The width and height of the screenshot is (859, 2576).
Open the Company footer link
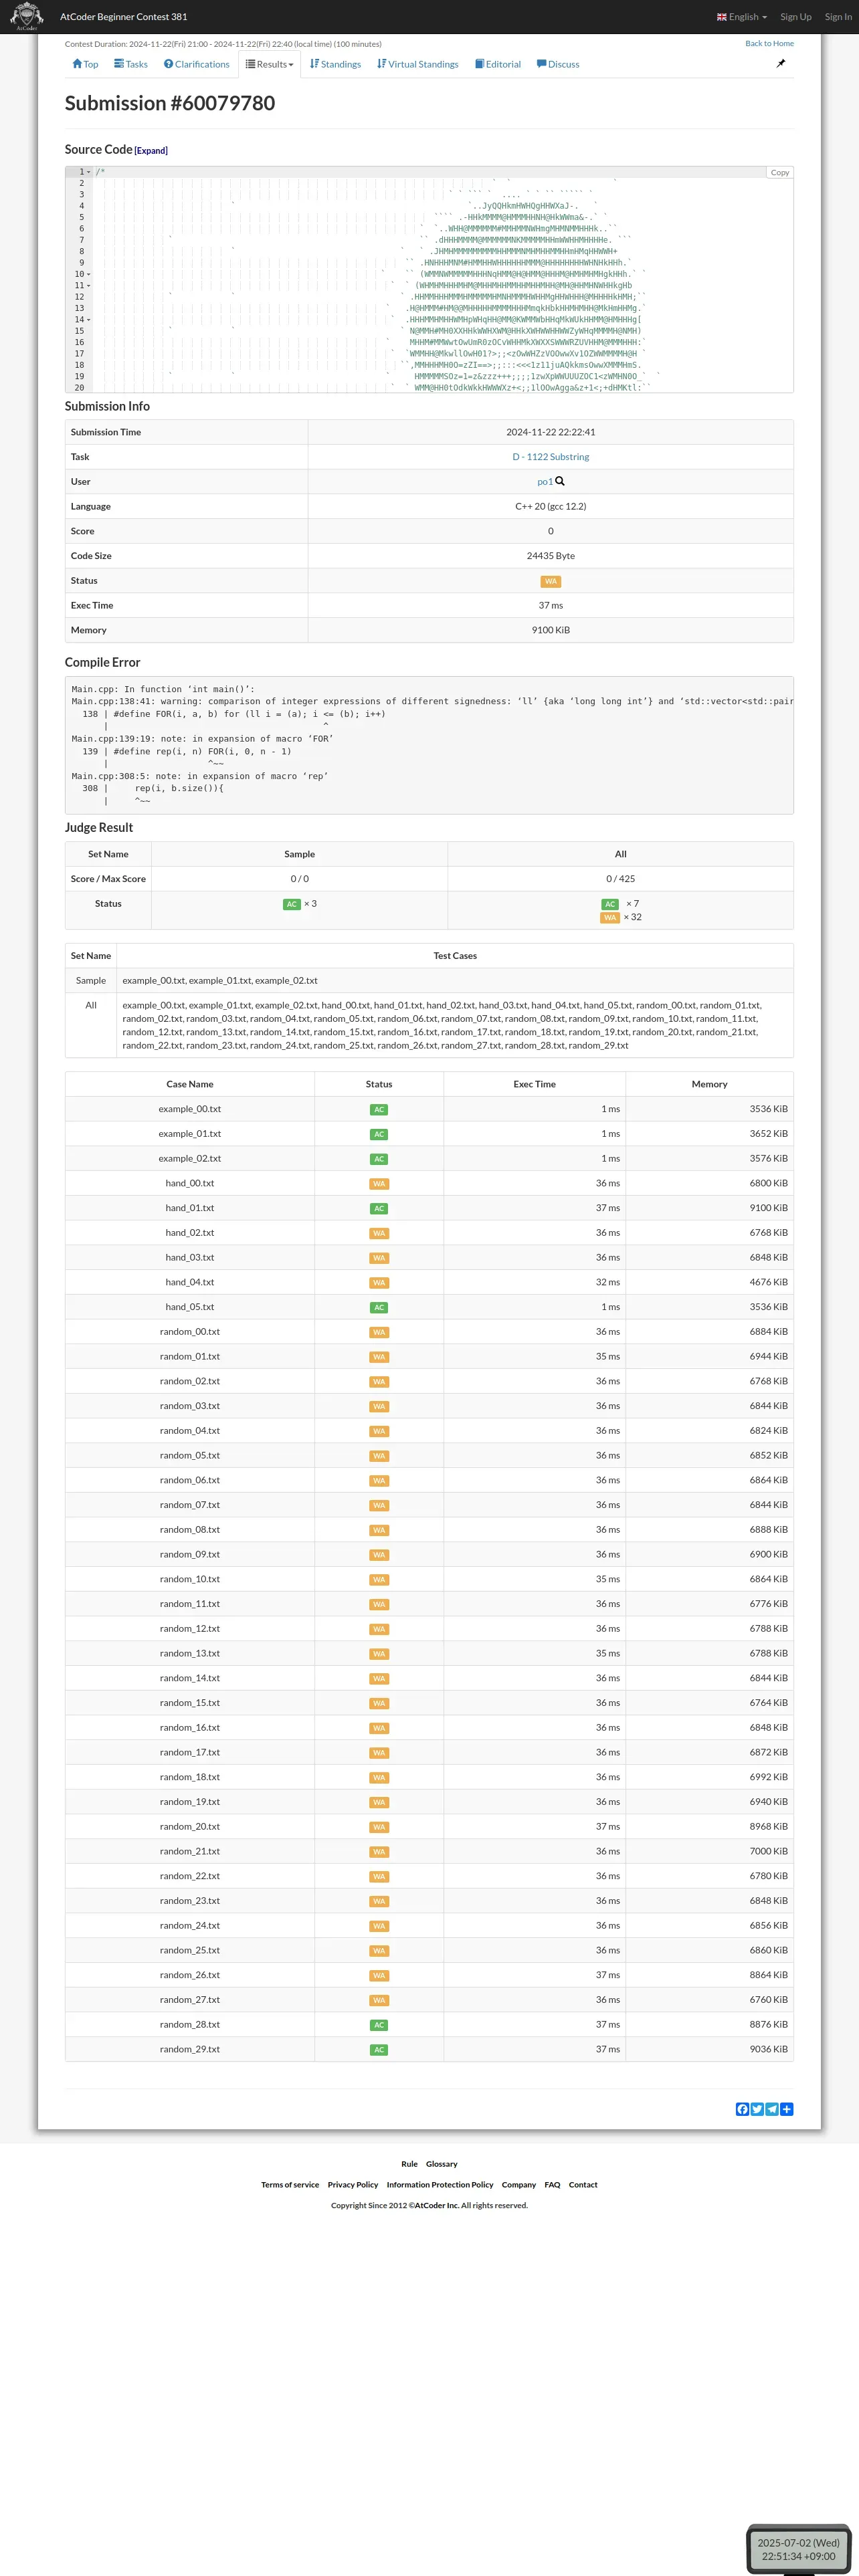(x=519, y=2185)
